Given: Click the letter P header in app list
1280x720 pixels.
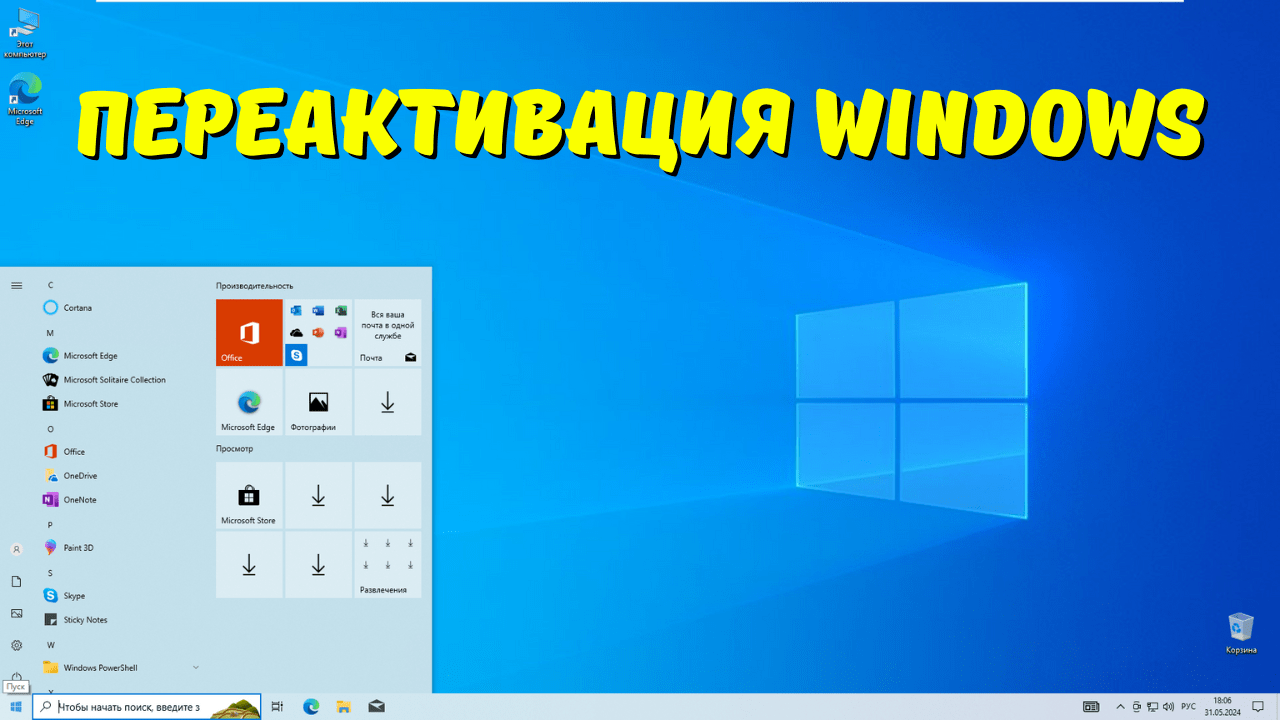Looking at the screenshot, I should (50, 525).
